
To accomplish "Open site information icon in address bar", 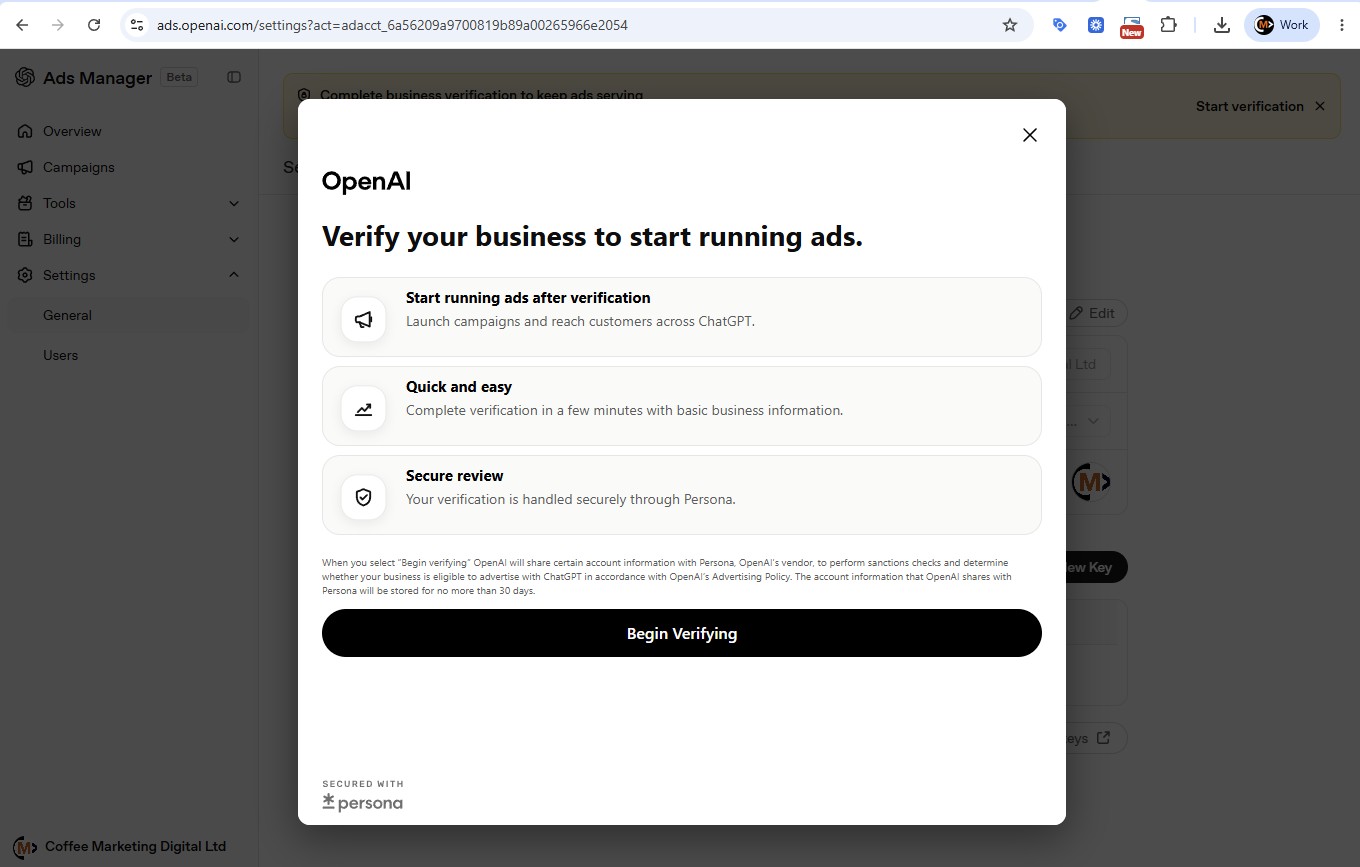I will (138, 25).
